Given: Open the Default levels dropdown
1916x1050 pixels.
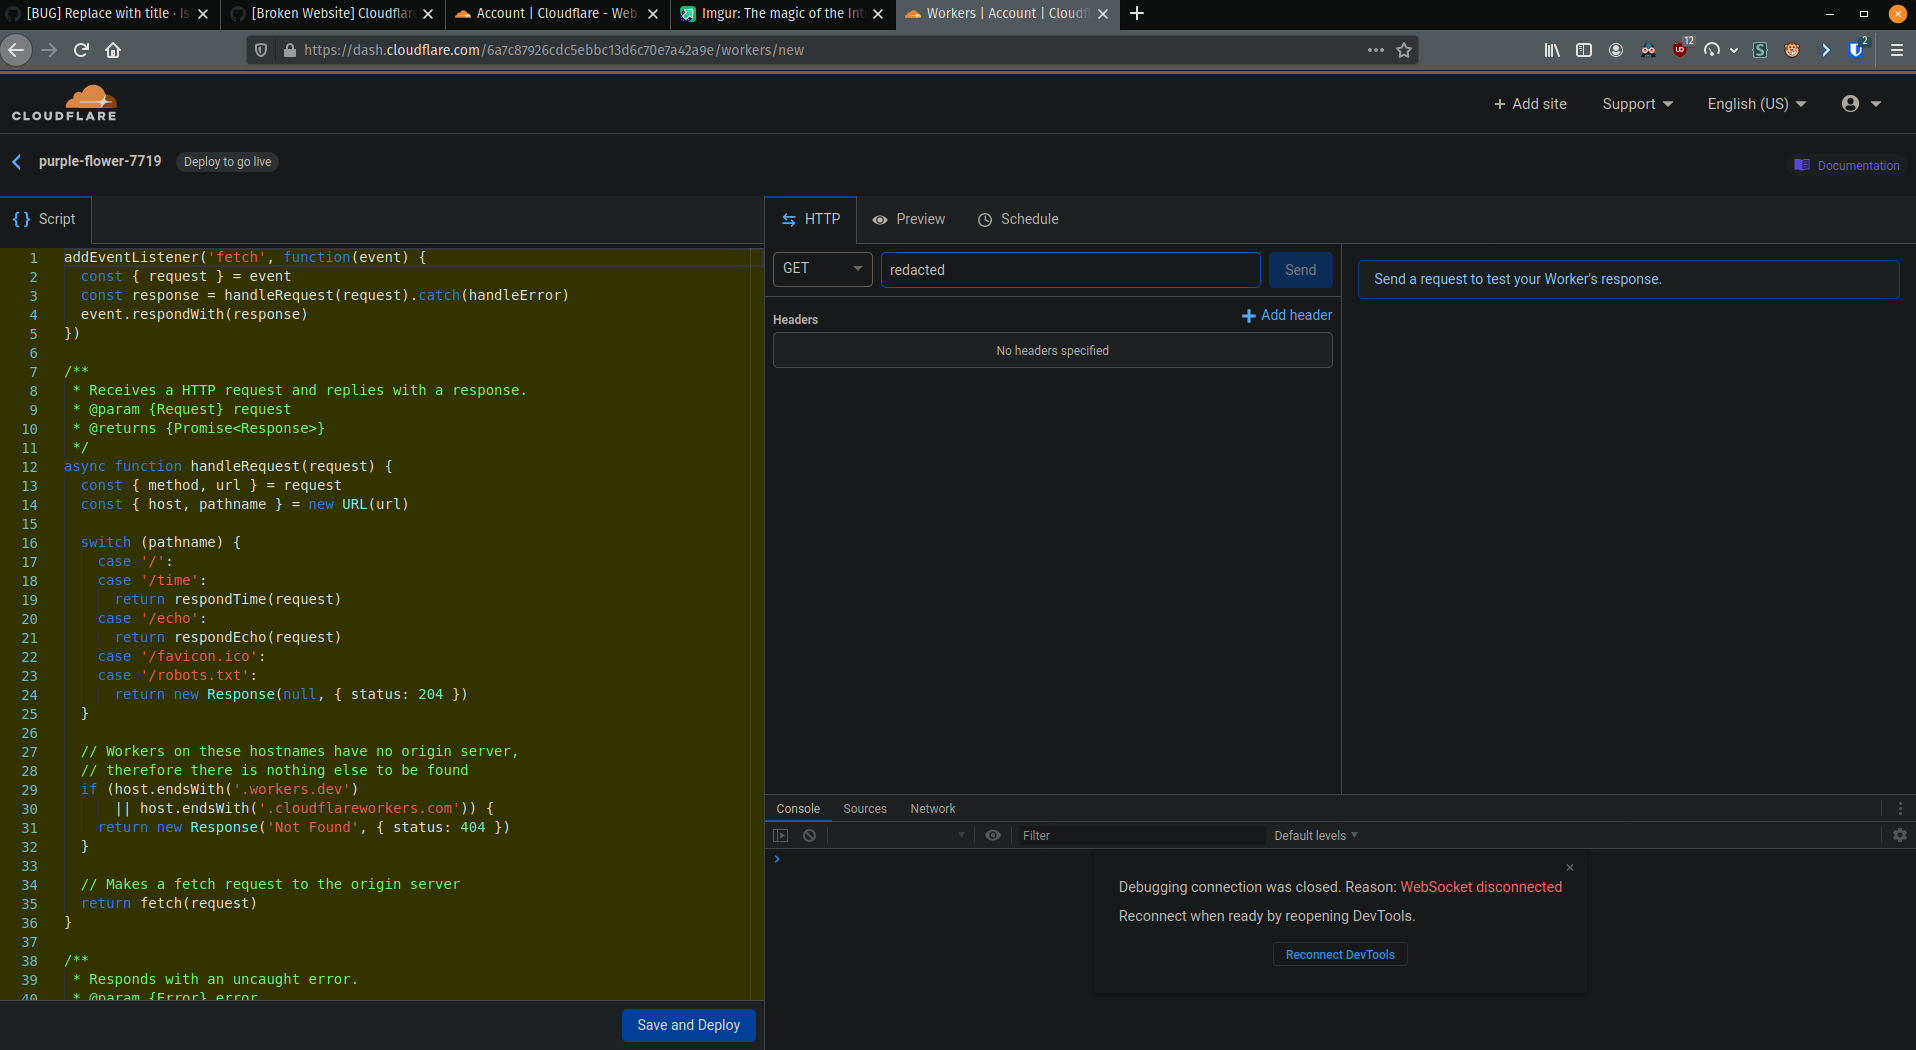Looking at the screenshot, I should 1316,835.
